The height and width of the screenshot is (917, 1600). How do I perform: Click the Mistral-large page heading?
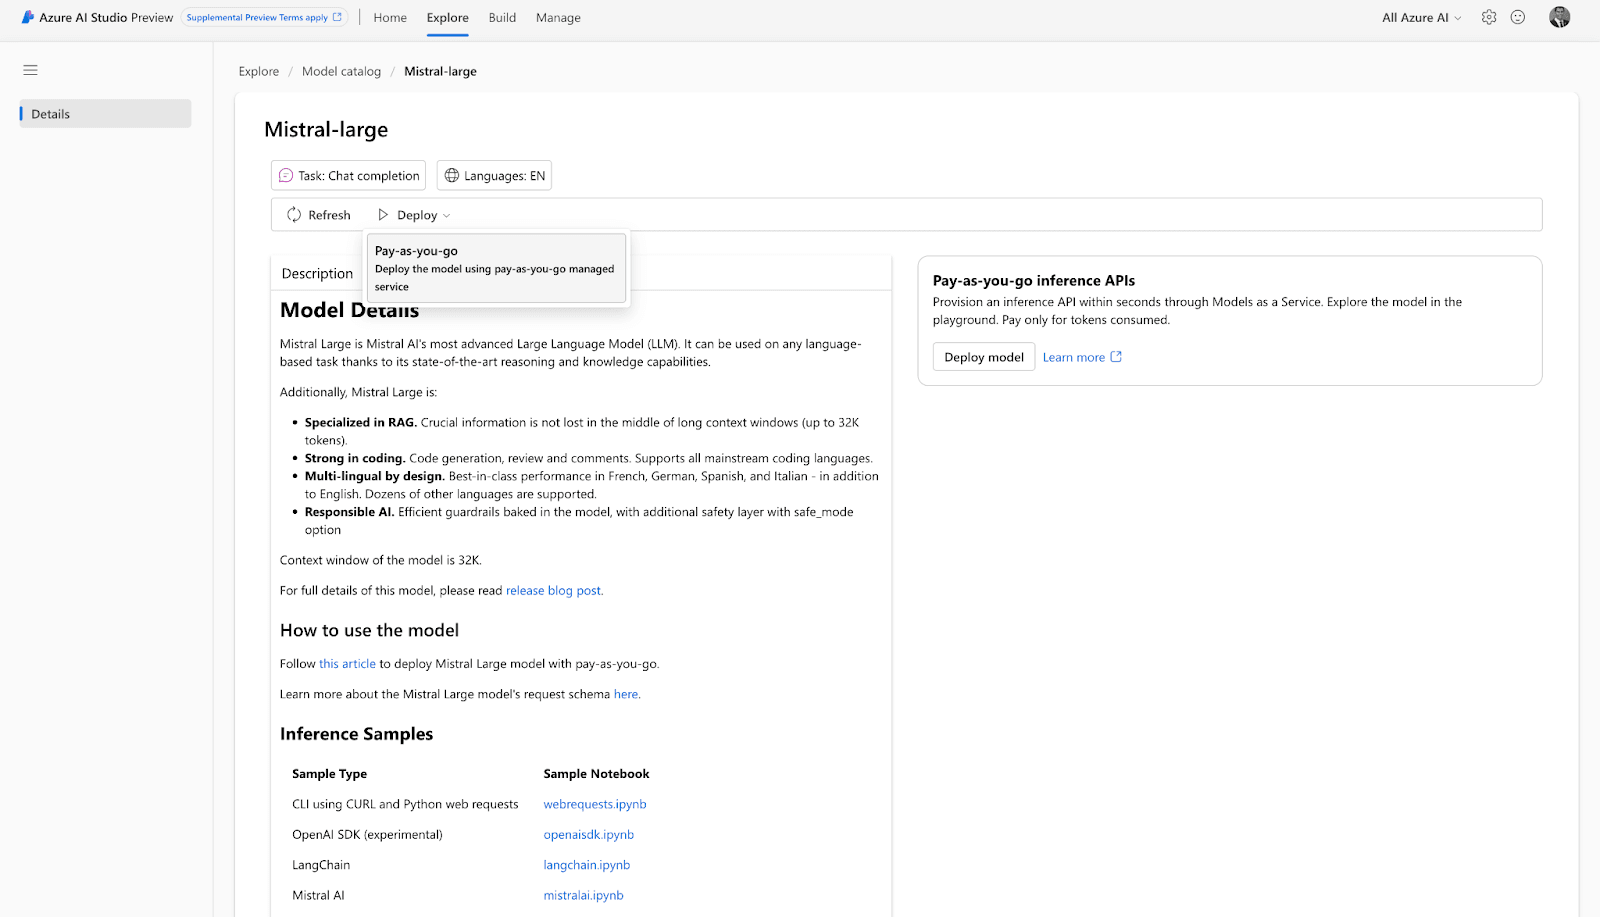click(326, 130)
